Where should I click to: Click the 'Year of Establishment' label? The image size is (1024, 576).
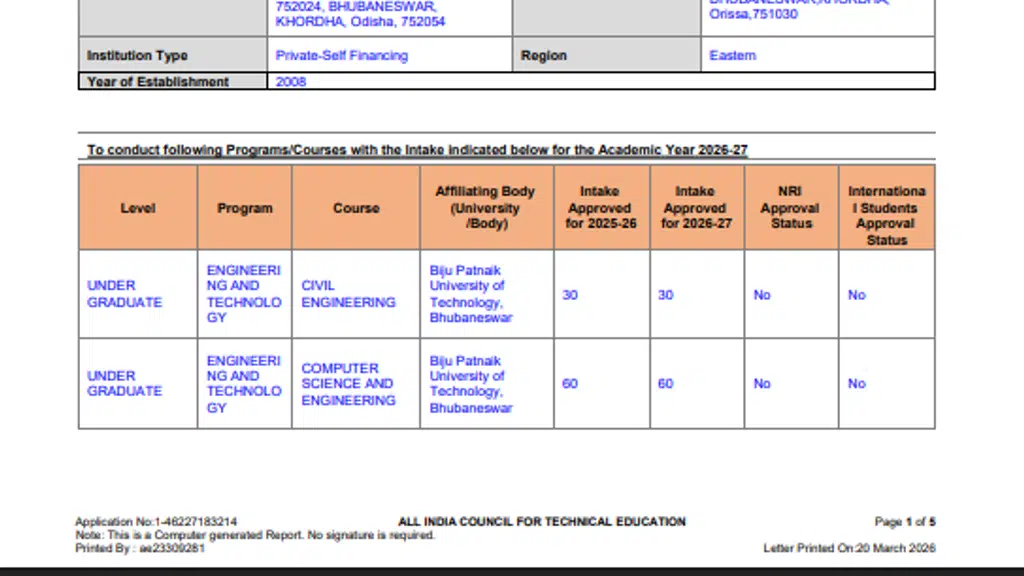pos(157,82)
